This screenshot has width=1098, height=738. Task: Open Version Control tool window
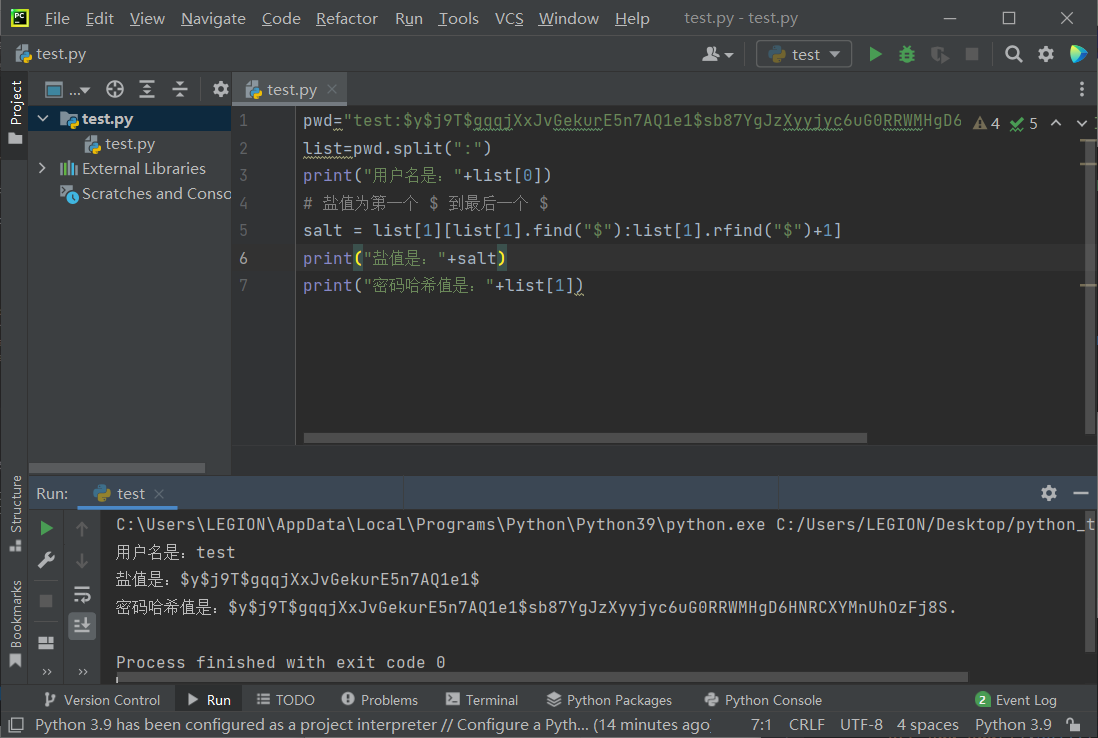point(102,699)
